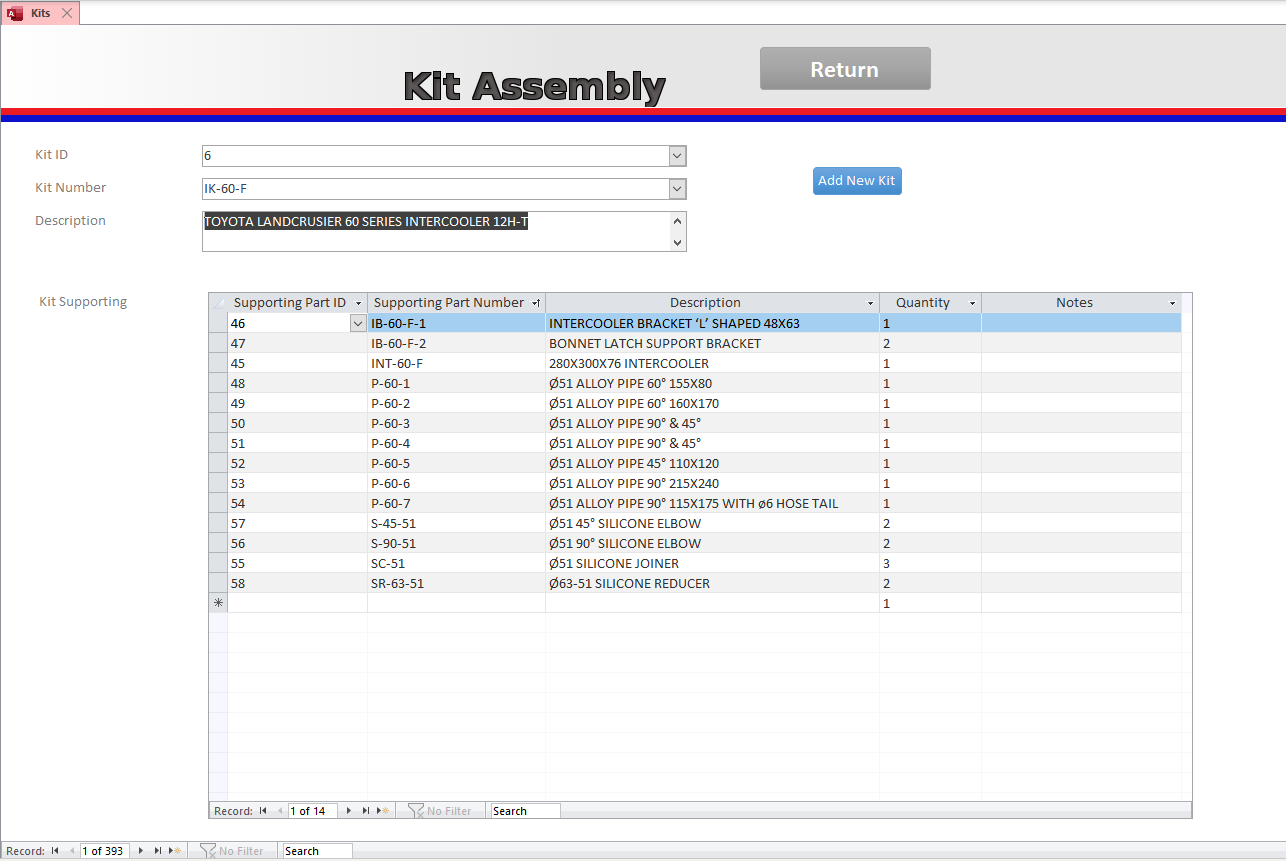1286x861 pixels.
Task: Click the Description field scroll-up arrow
Action: [x=678, y=221]
